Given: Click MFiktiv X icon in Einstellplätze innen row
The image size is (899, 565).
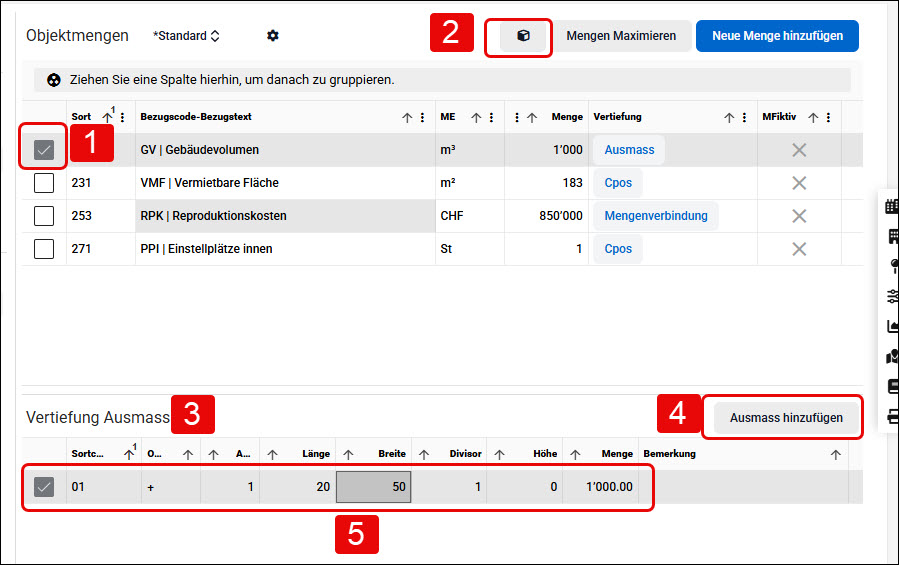Looking at the screenshot, I should pos(799,249).
